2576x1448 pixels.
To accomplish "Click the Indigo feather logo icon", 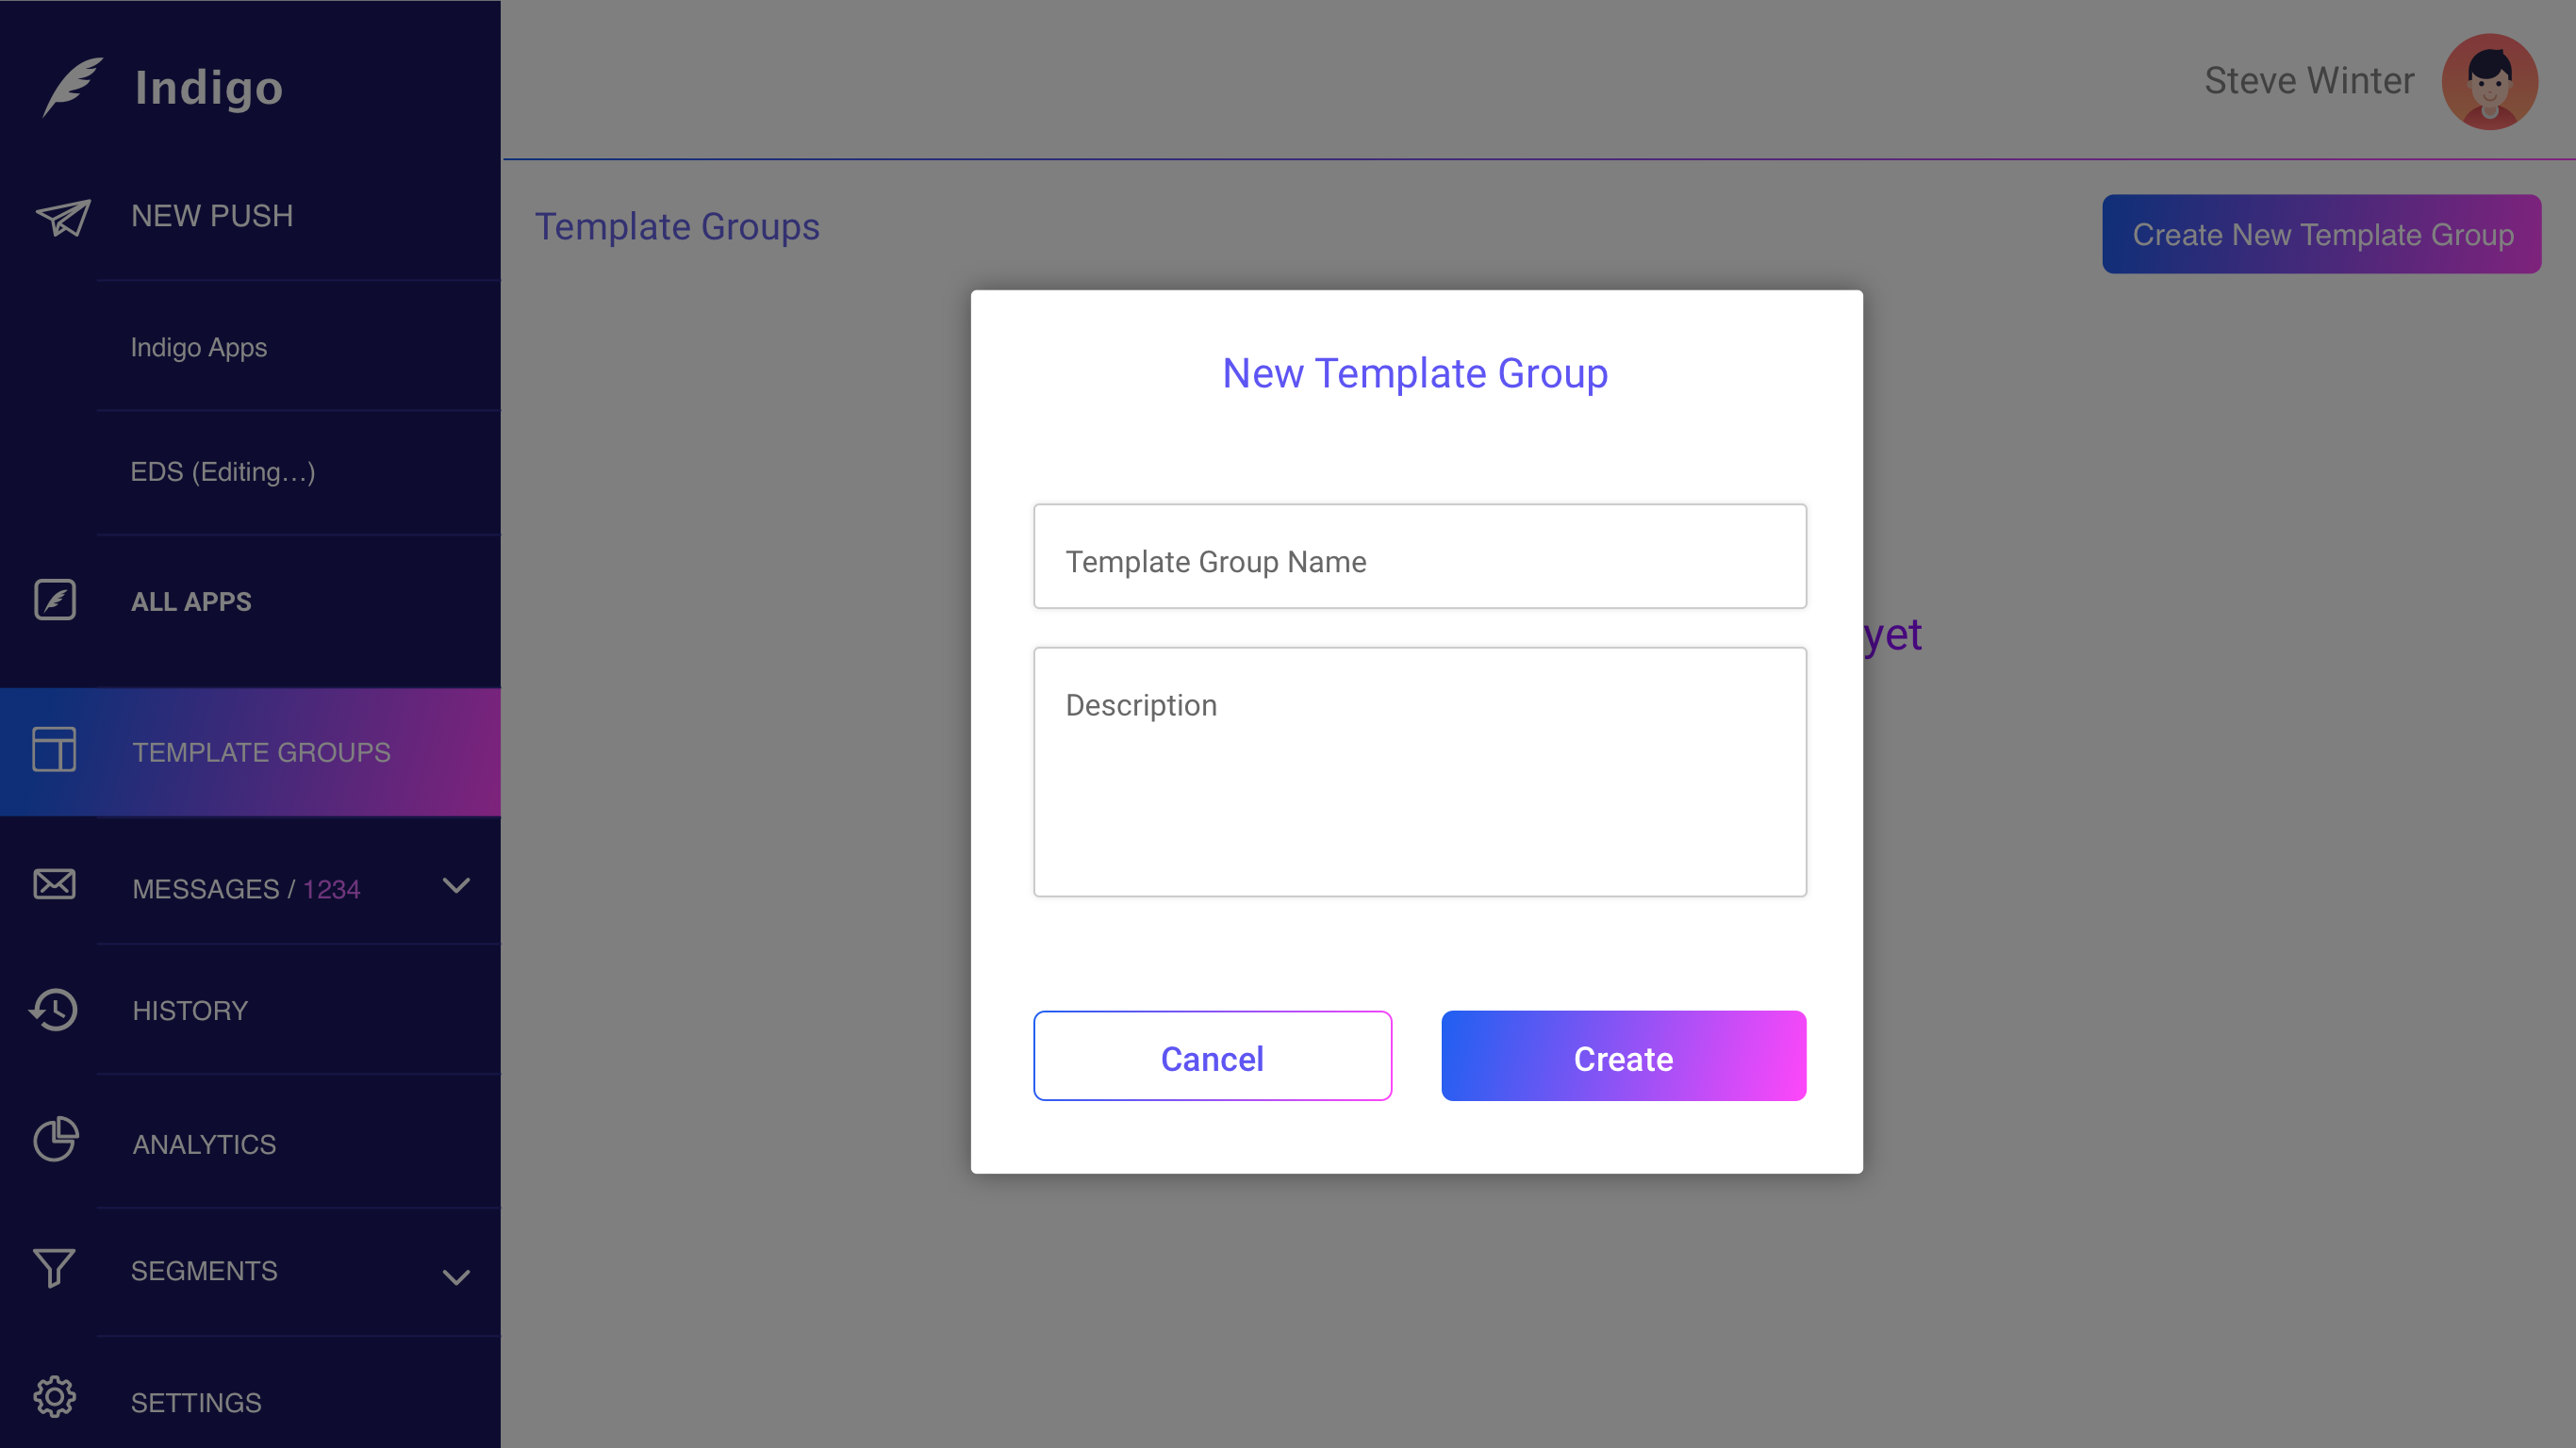I will pyautogui.click(x=72, y=87).
